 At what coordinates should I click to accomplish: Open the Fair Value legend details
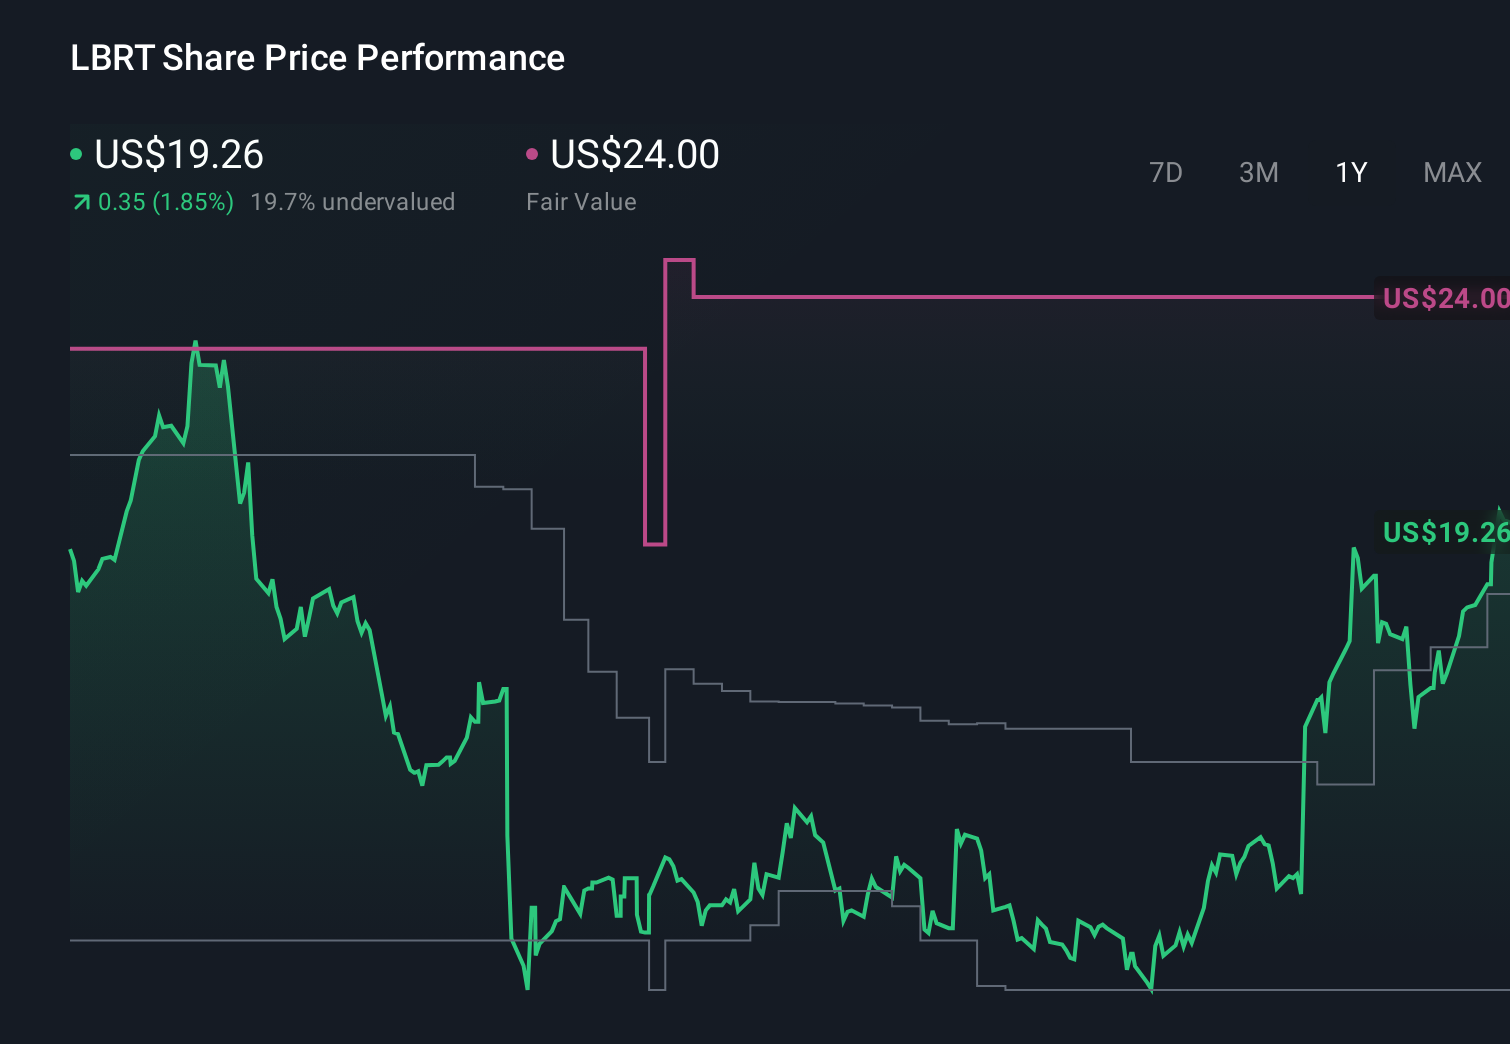coord(581,201)
